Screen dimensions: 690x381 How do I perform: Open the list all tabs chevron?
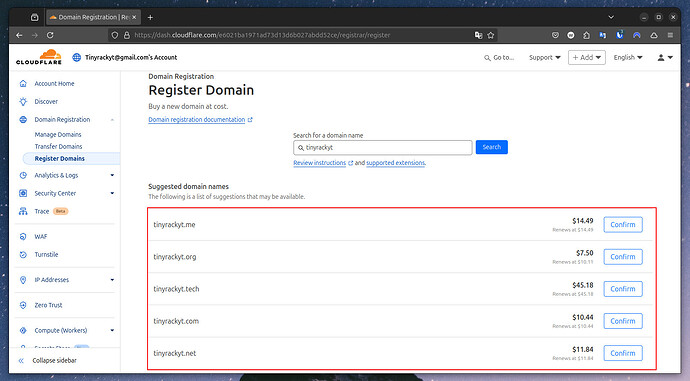tap(611, 17)
